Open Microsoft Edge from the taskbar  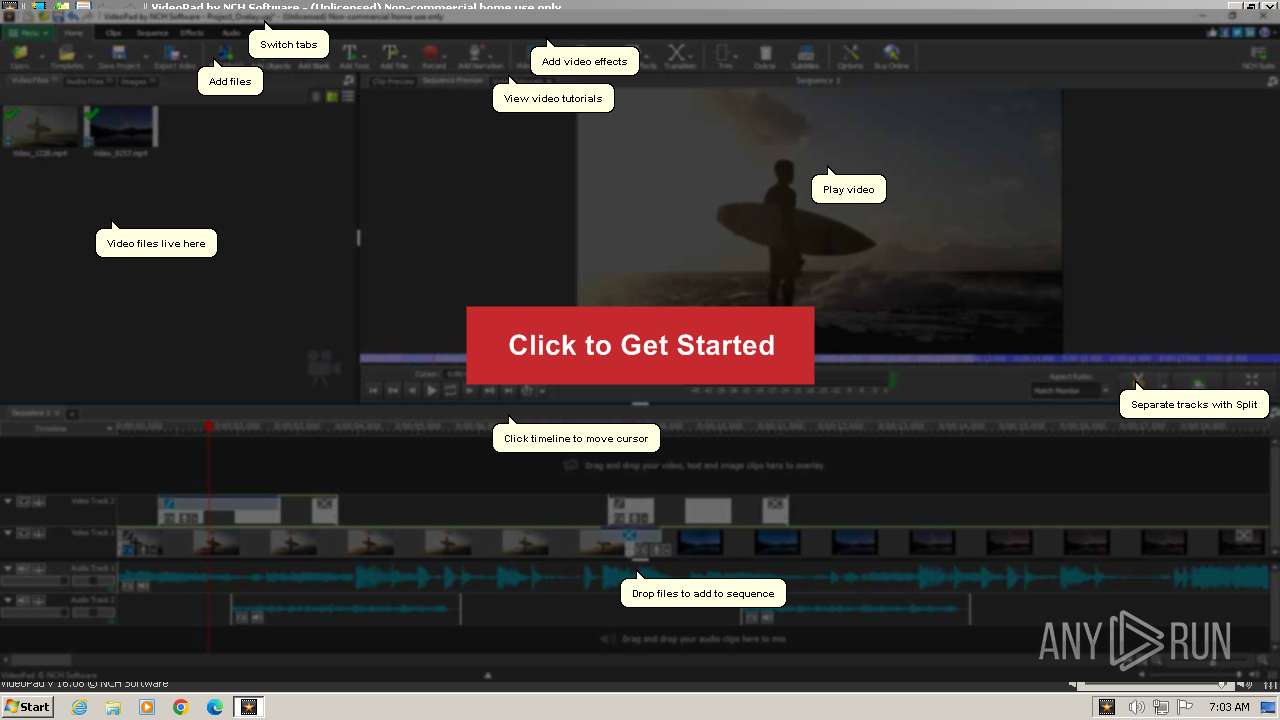[214, 707]
